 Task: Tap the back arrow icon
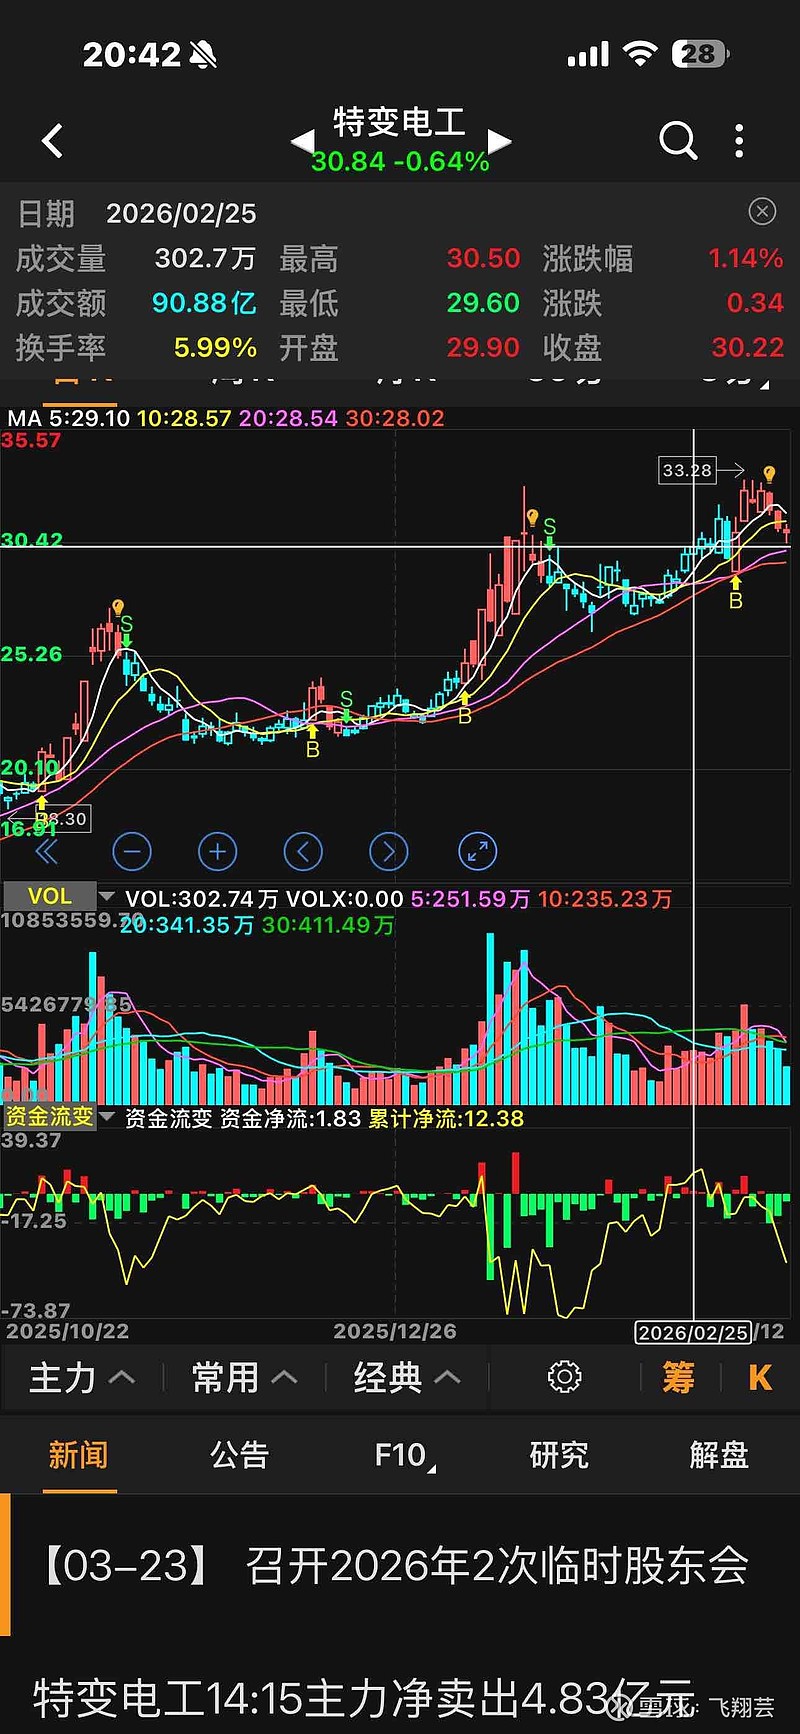(53, 141)
